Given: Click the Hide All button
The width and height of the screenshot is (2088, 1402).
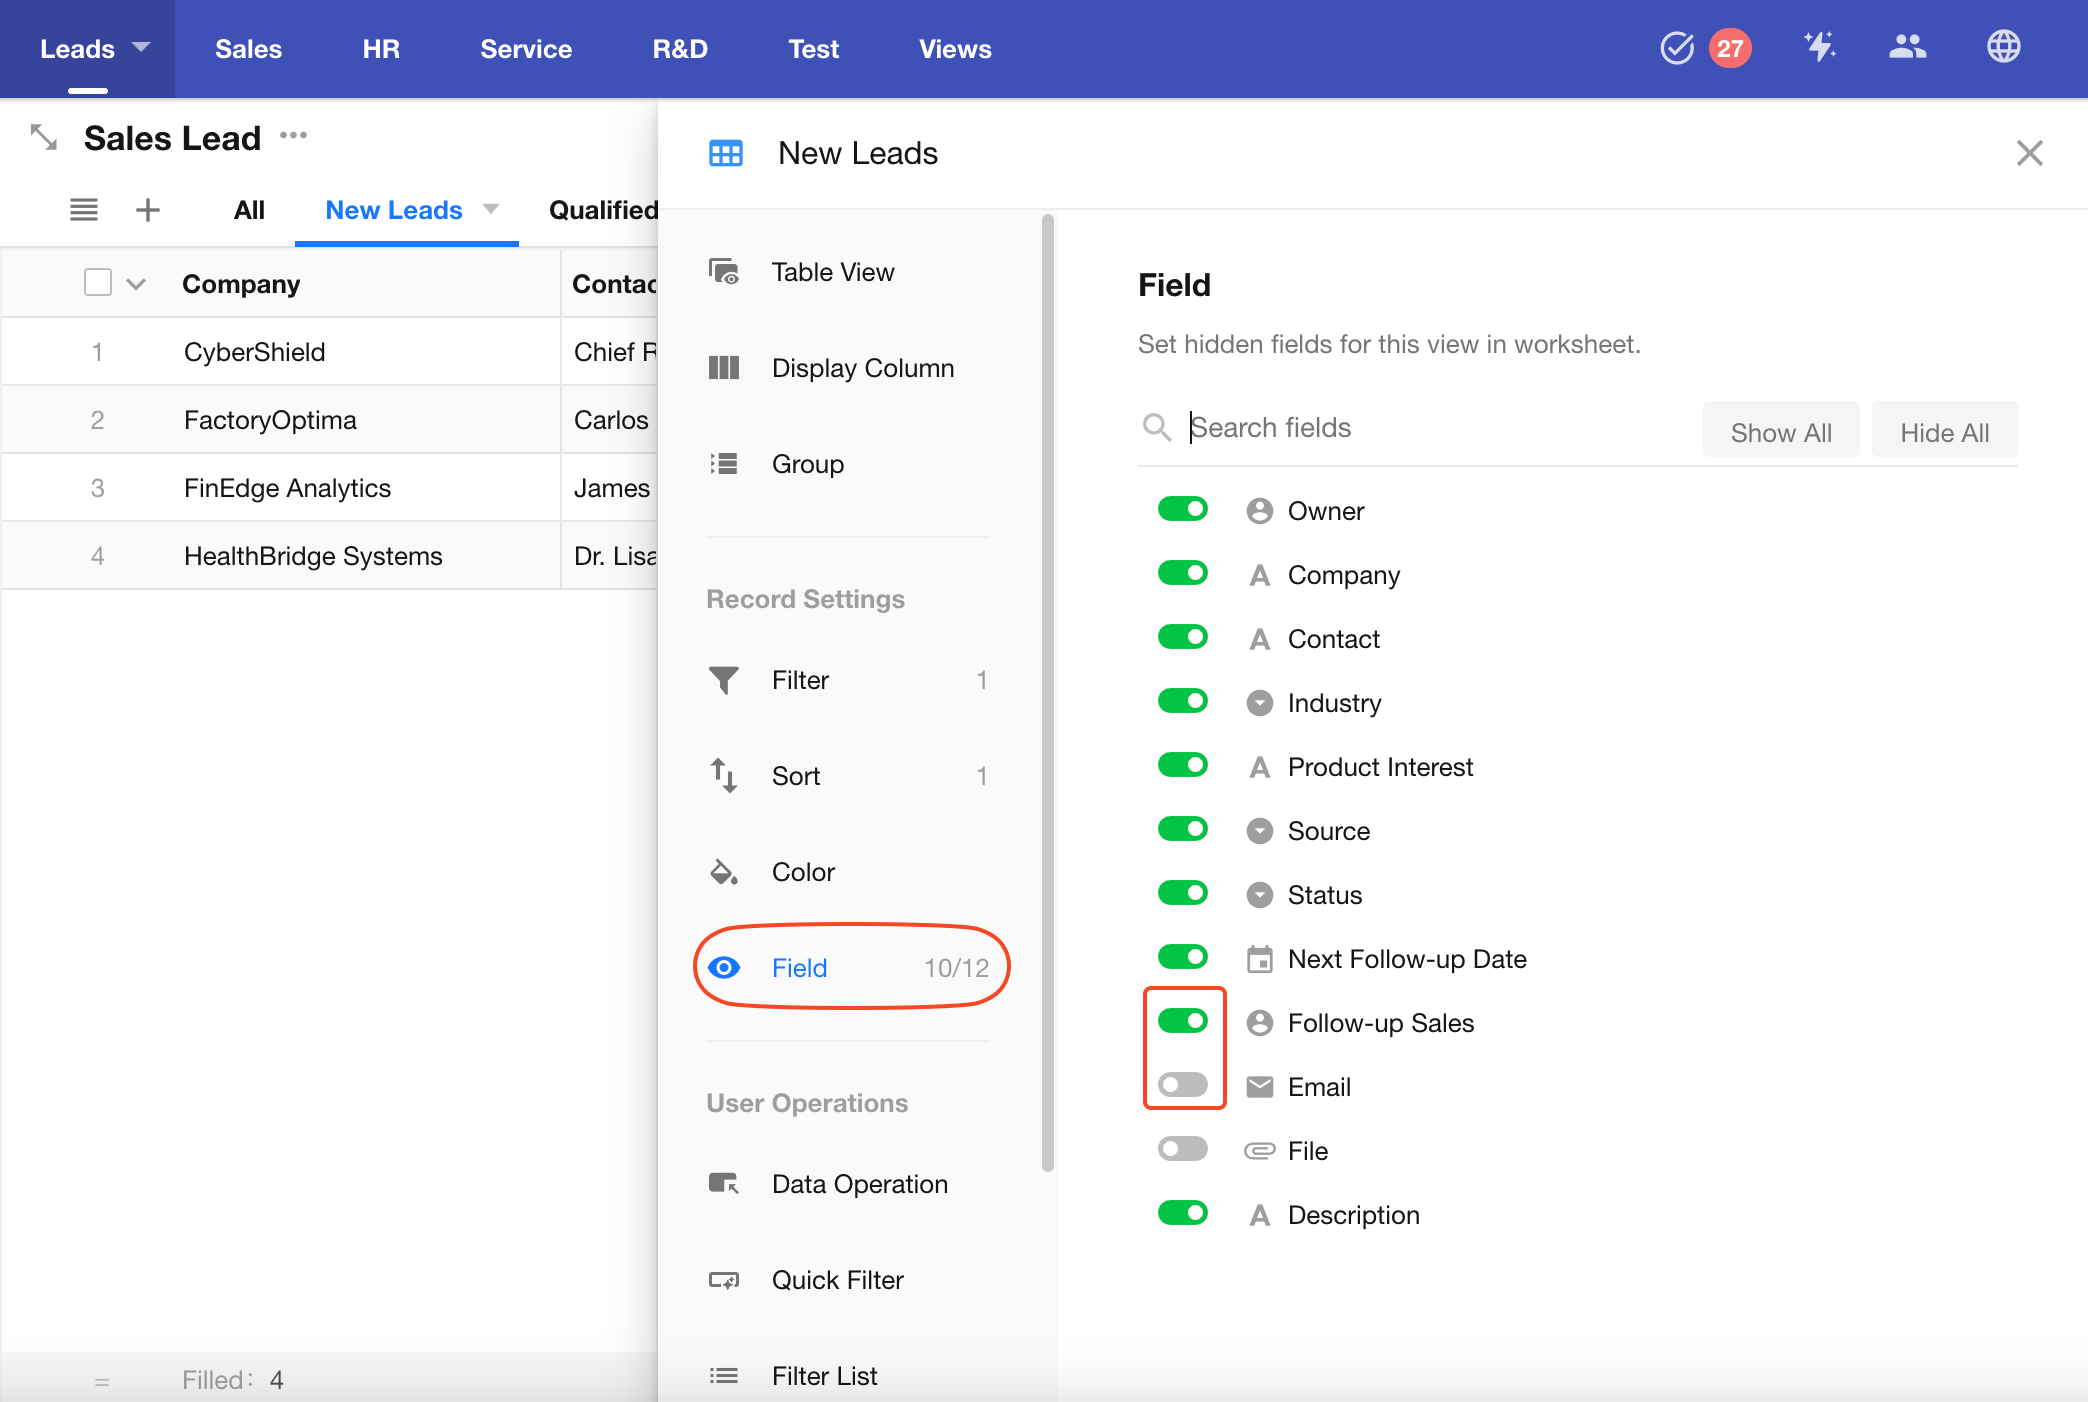Looking at the screenshot, I should [1944, 432].
